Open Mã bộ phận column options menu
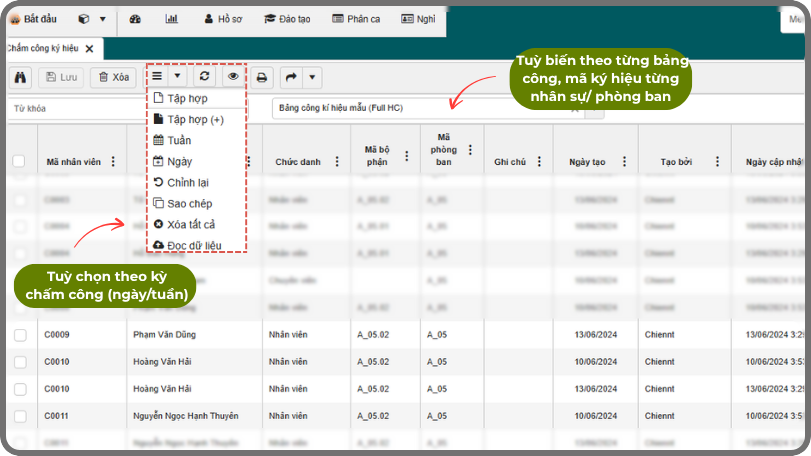This screenshot has height=456, width=811. click(407, 156)
